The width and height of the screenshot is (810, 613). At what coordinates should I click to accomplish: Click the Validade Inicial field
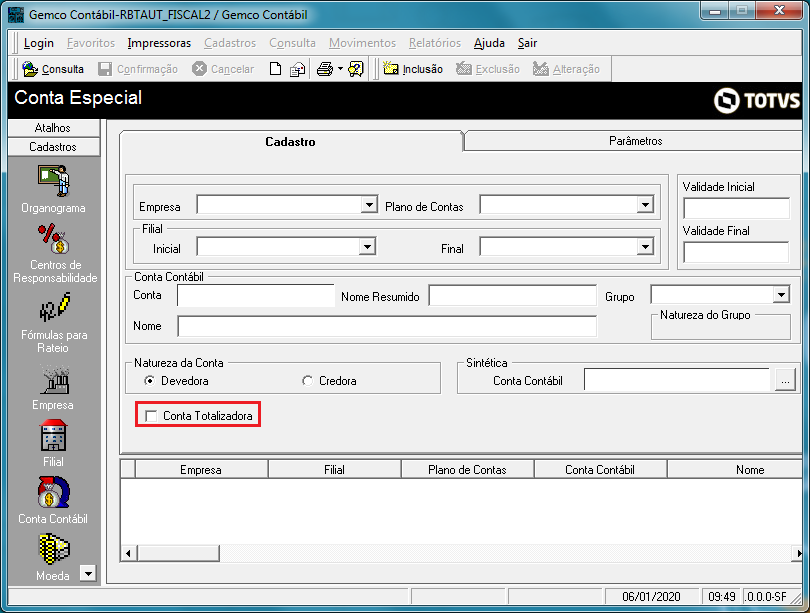pos(737,208)
